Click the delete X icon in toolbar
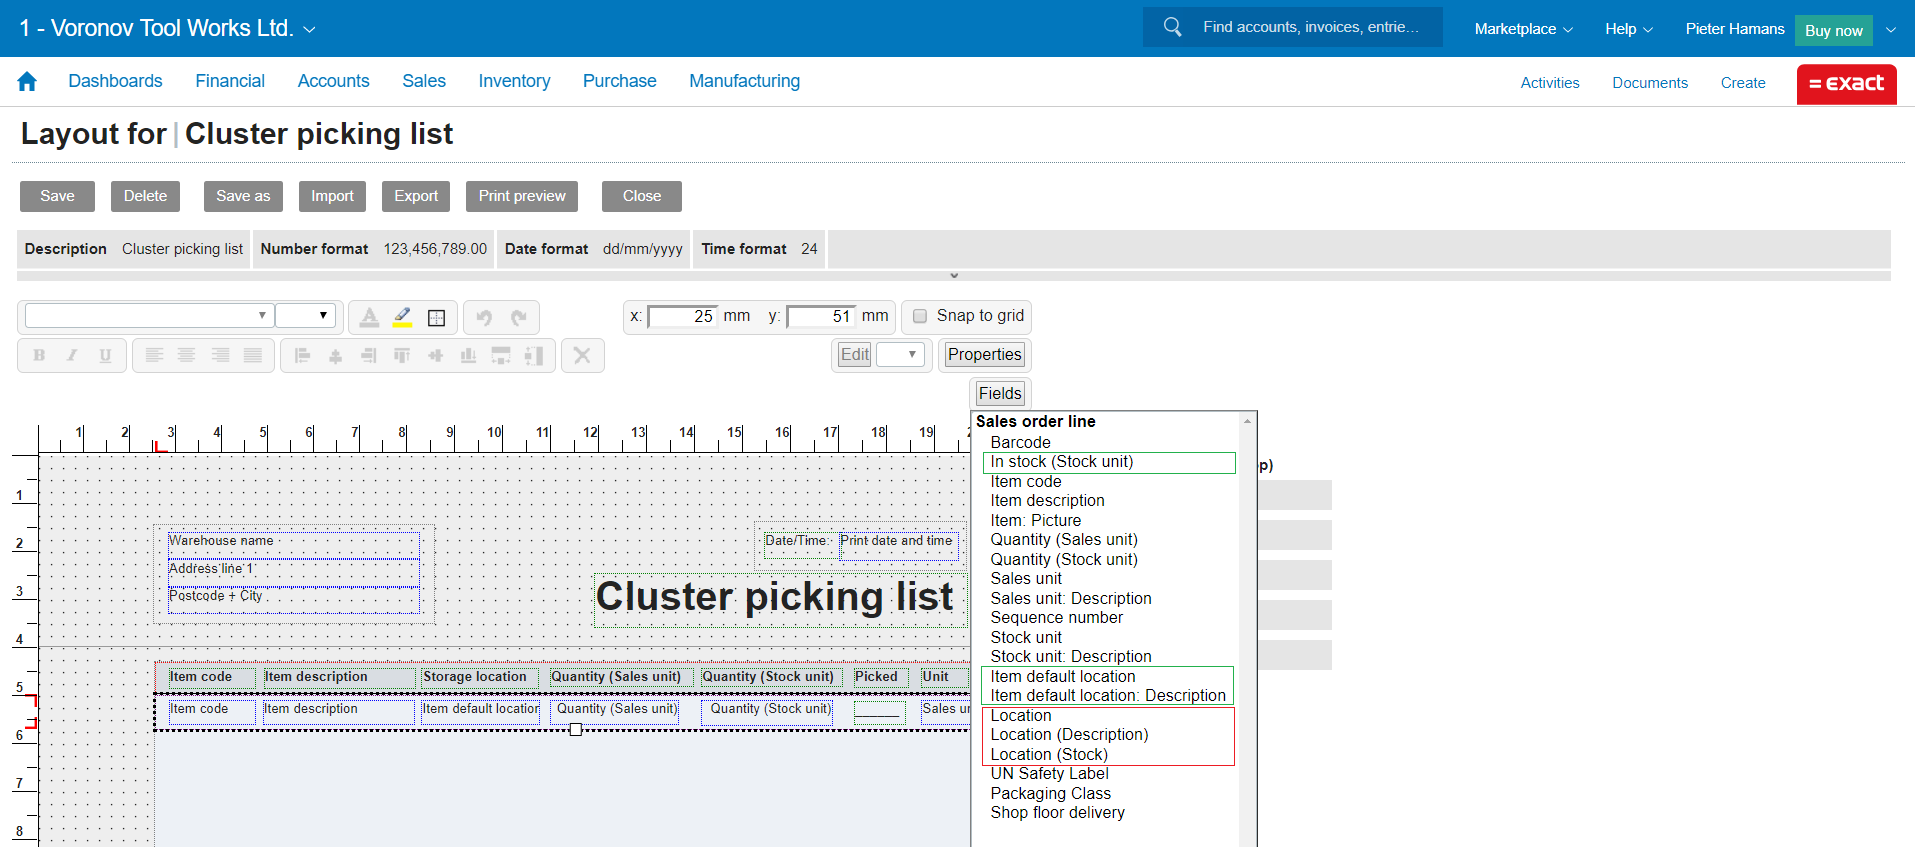The image size is (1915, 847). 582,355
